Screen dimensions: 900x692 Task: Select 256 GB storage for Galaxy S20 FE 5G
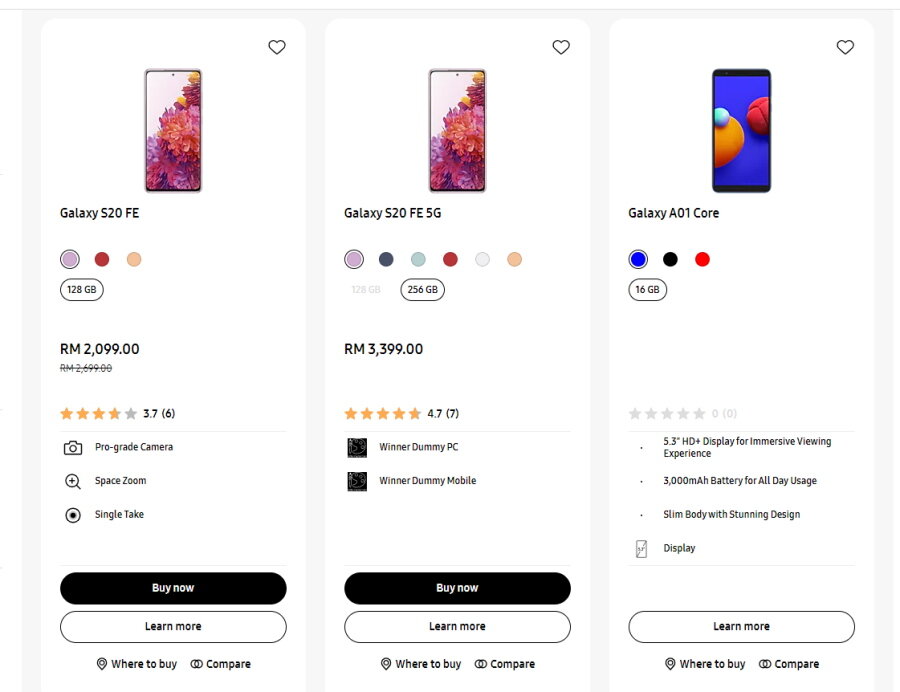point(423,290)
